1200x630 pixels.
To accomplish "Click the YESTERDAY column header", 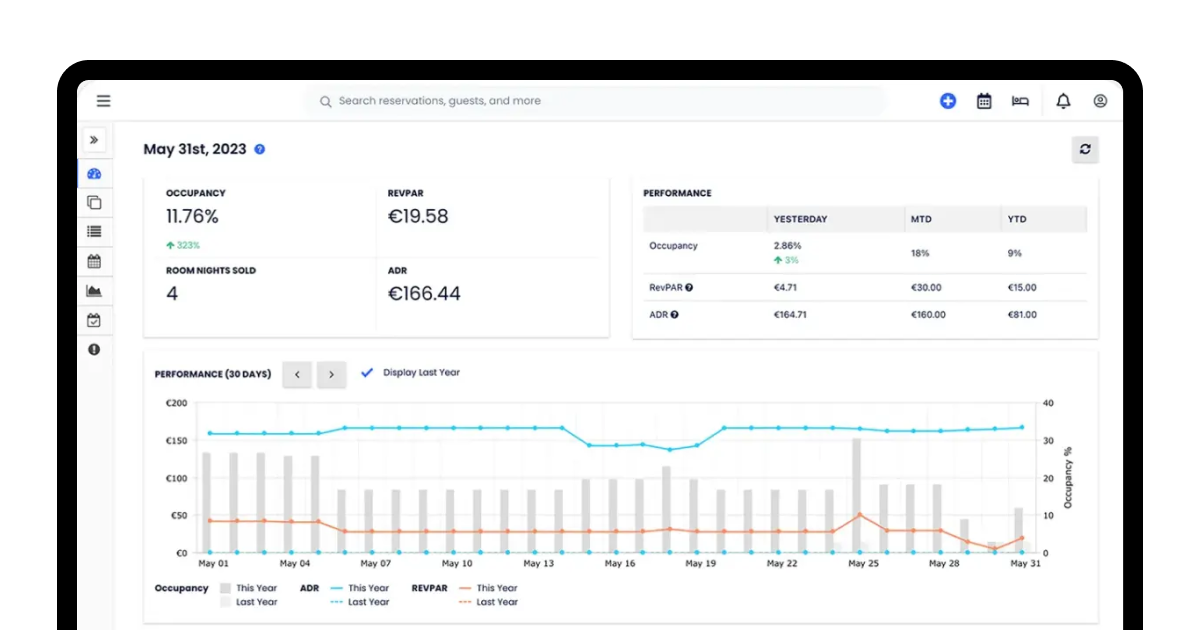I will coord(800,219).
